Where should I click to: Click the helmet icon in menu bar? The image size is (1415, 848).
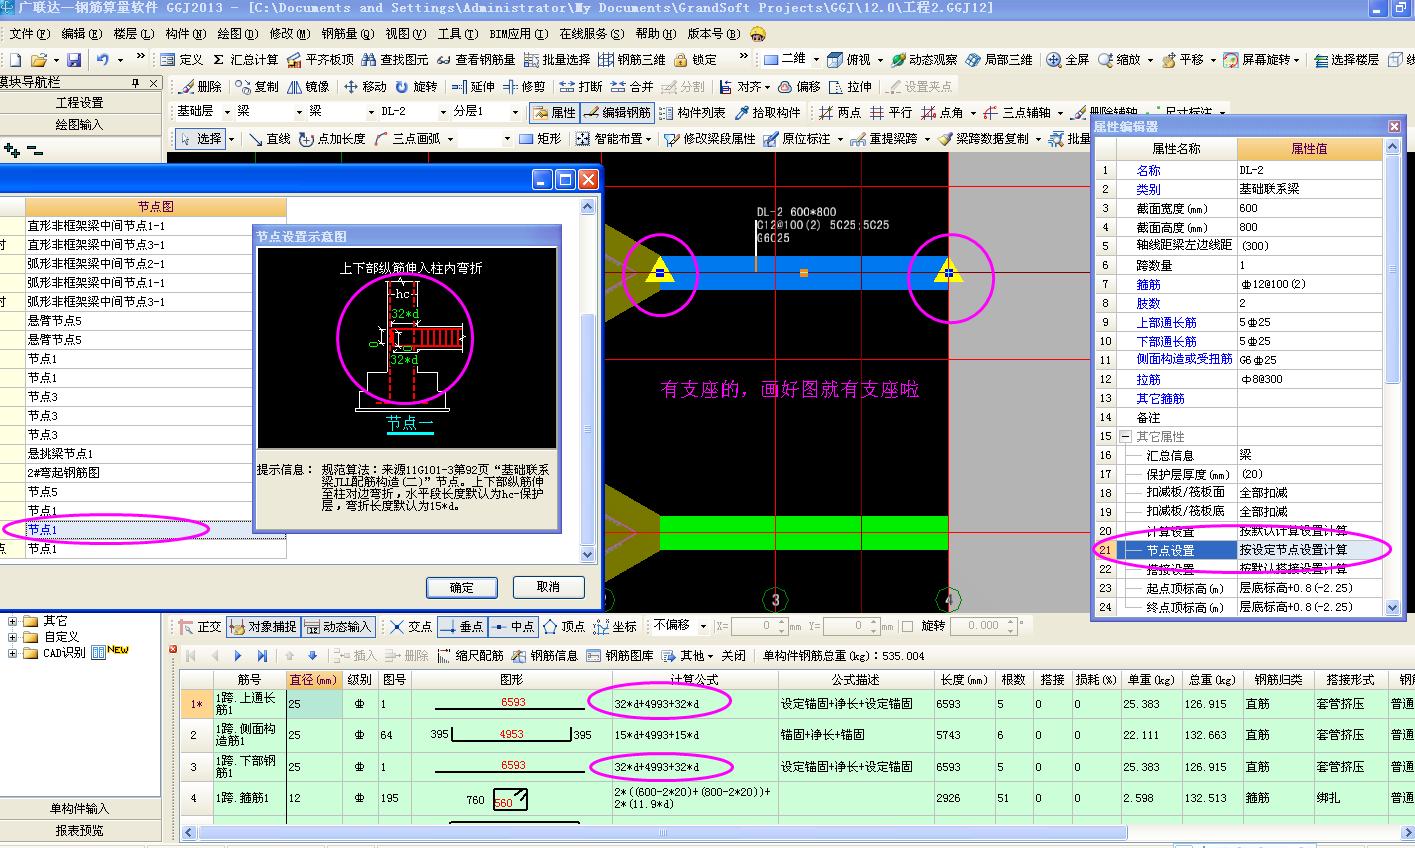[757, 34]
